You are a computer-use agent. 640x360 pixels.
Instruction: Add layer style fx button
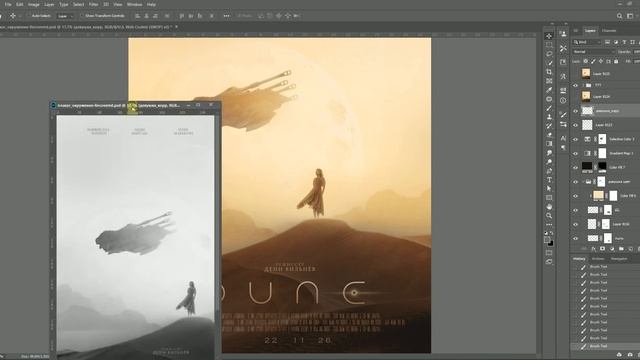point(593,249)
